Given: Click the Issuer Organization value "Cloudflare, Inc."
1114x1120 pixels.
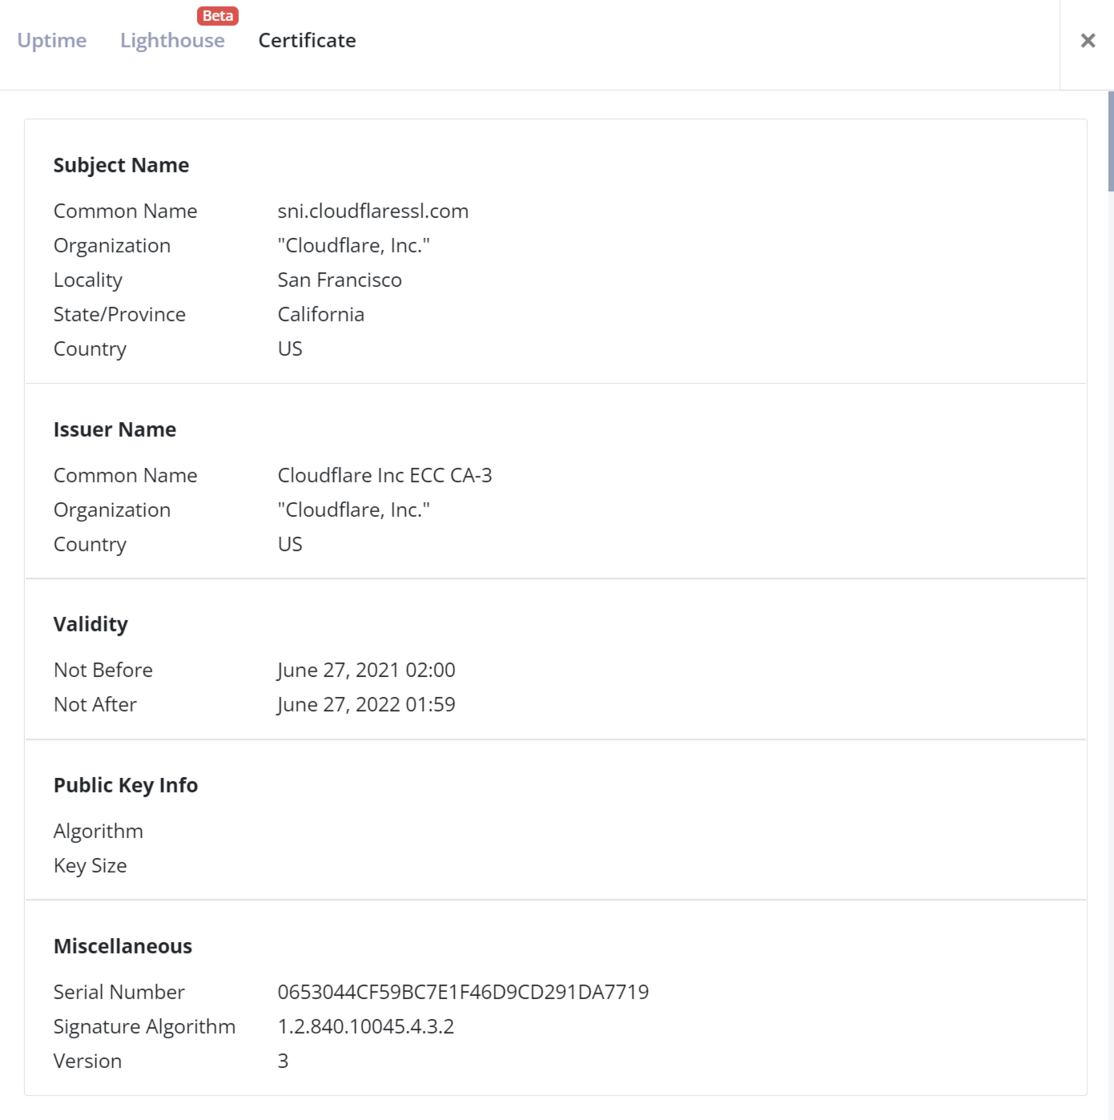Looking at the screenshot, I should [x=353, y=510].
